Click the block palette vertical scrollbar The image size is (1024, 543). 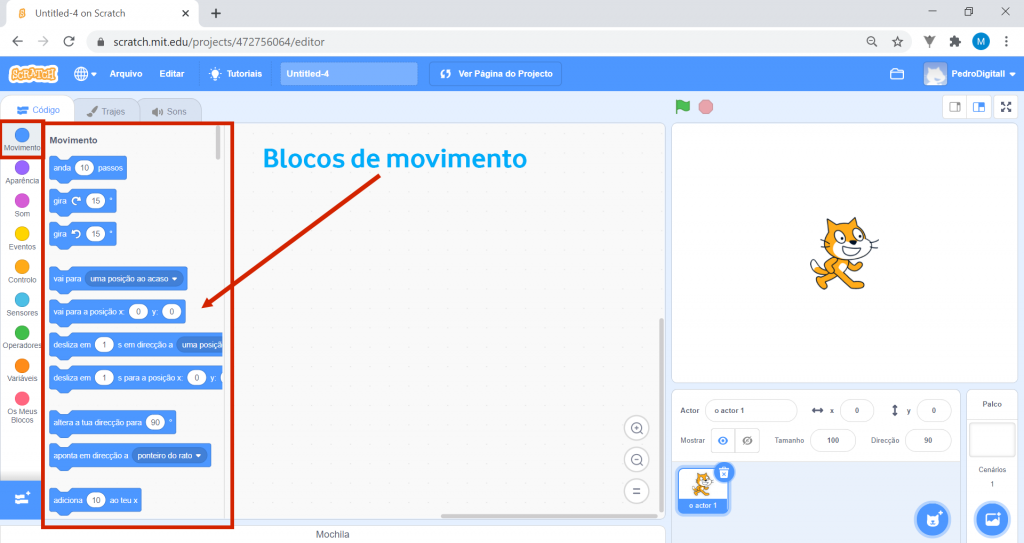(x=218, y=143)
